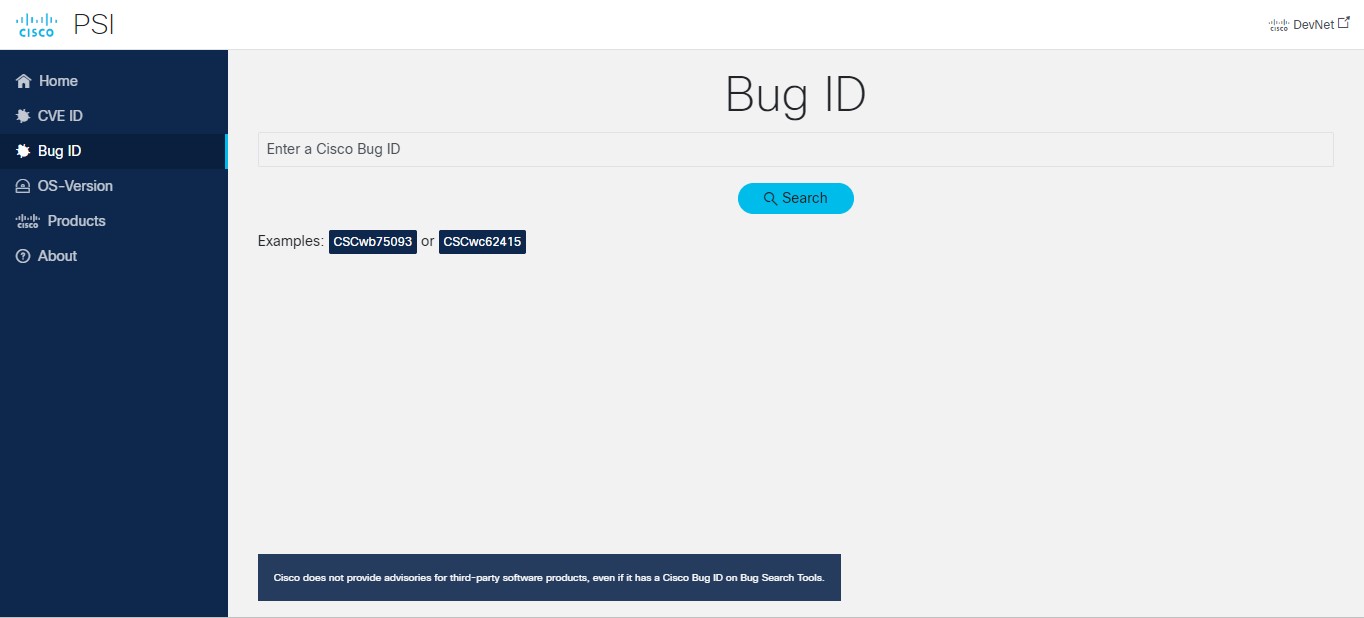Open the OS-Version sidebar page
The height and width of the screenshot is (618, 1364).
(113, 186)
